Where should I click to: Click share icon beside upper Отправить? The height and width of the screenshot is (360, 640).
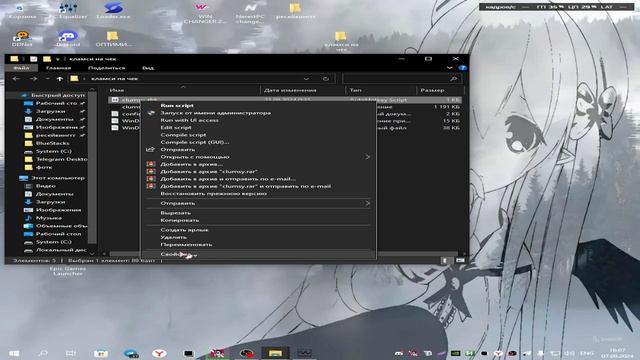tap(151, 149)
